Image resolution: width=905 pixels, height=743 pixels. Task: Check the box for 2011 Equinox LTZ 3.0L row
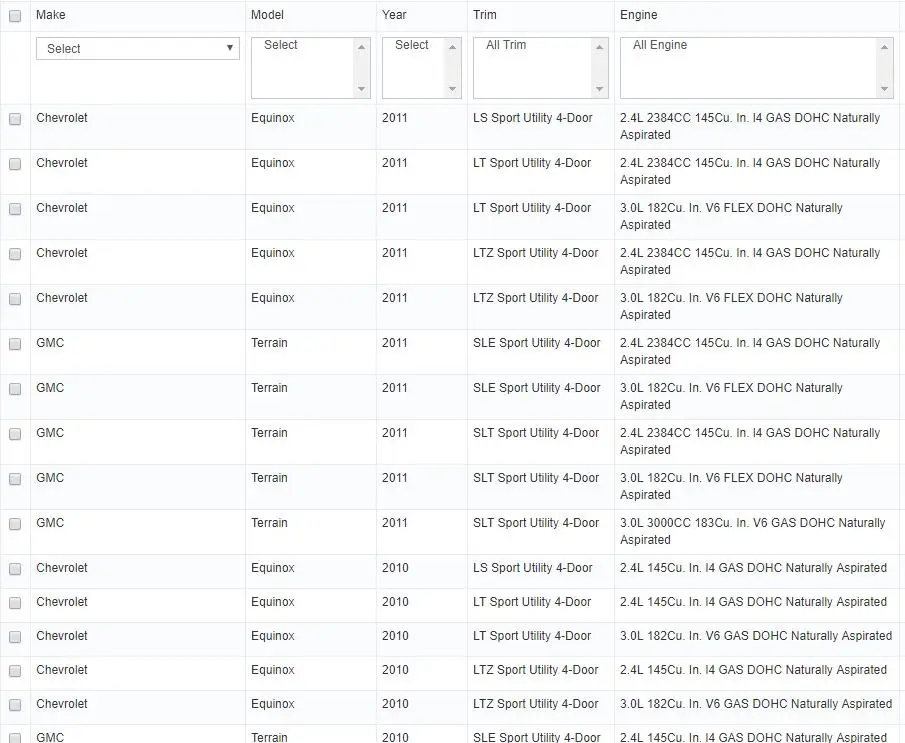[15, 299]
